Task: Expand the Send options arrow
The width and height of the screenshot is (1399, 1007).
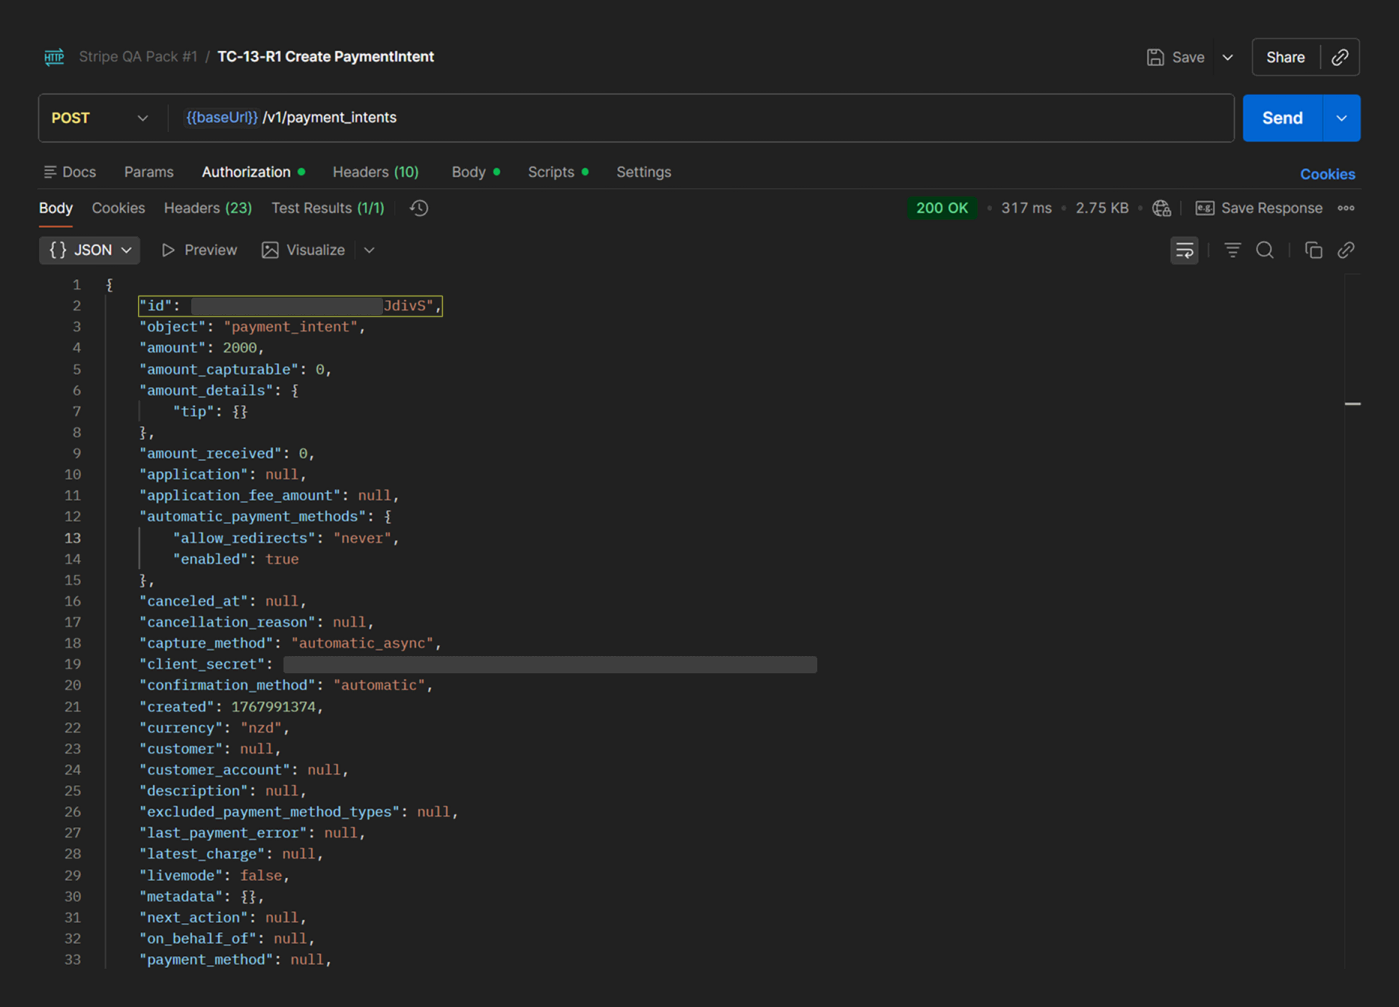Action: pos(1341,118)
